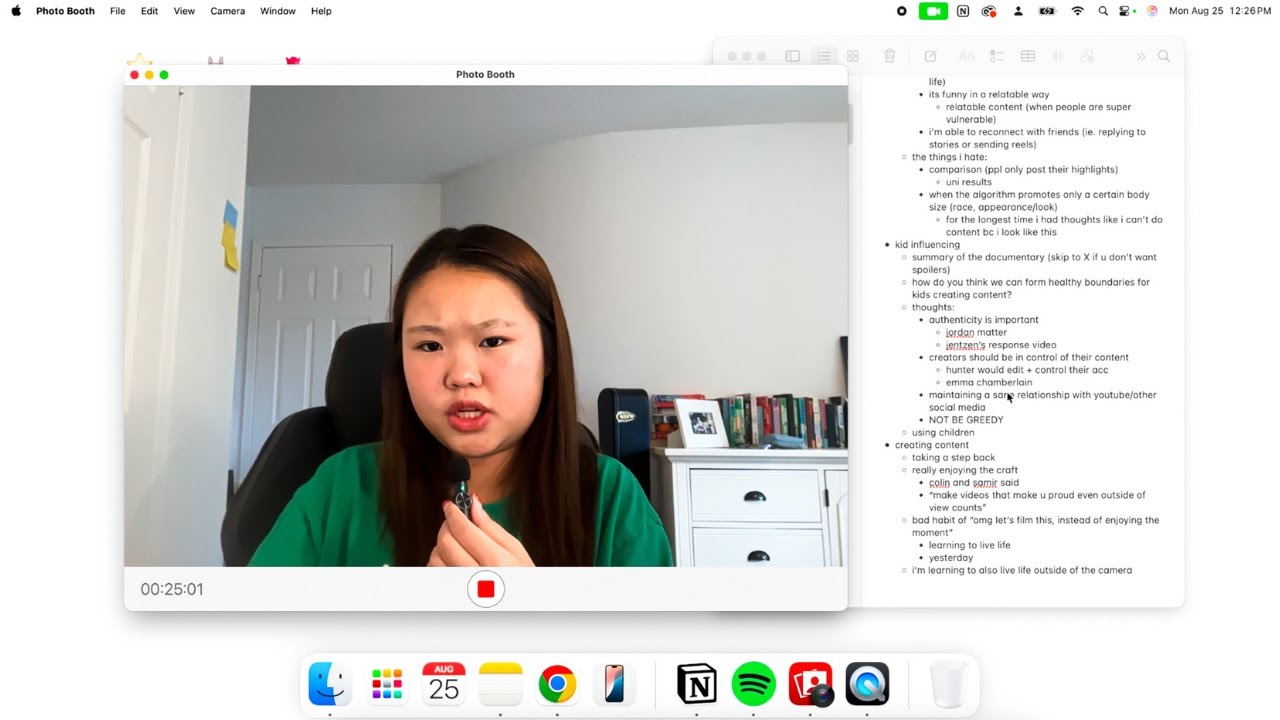Click the screen recording status icon
This screenshot has height=720, width=1280.
[x=901, y=11]
